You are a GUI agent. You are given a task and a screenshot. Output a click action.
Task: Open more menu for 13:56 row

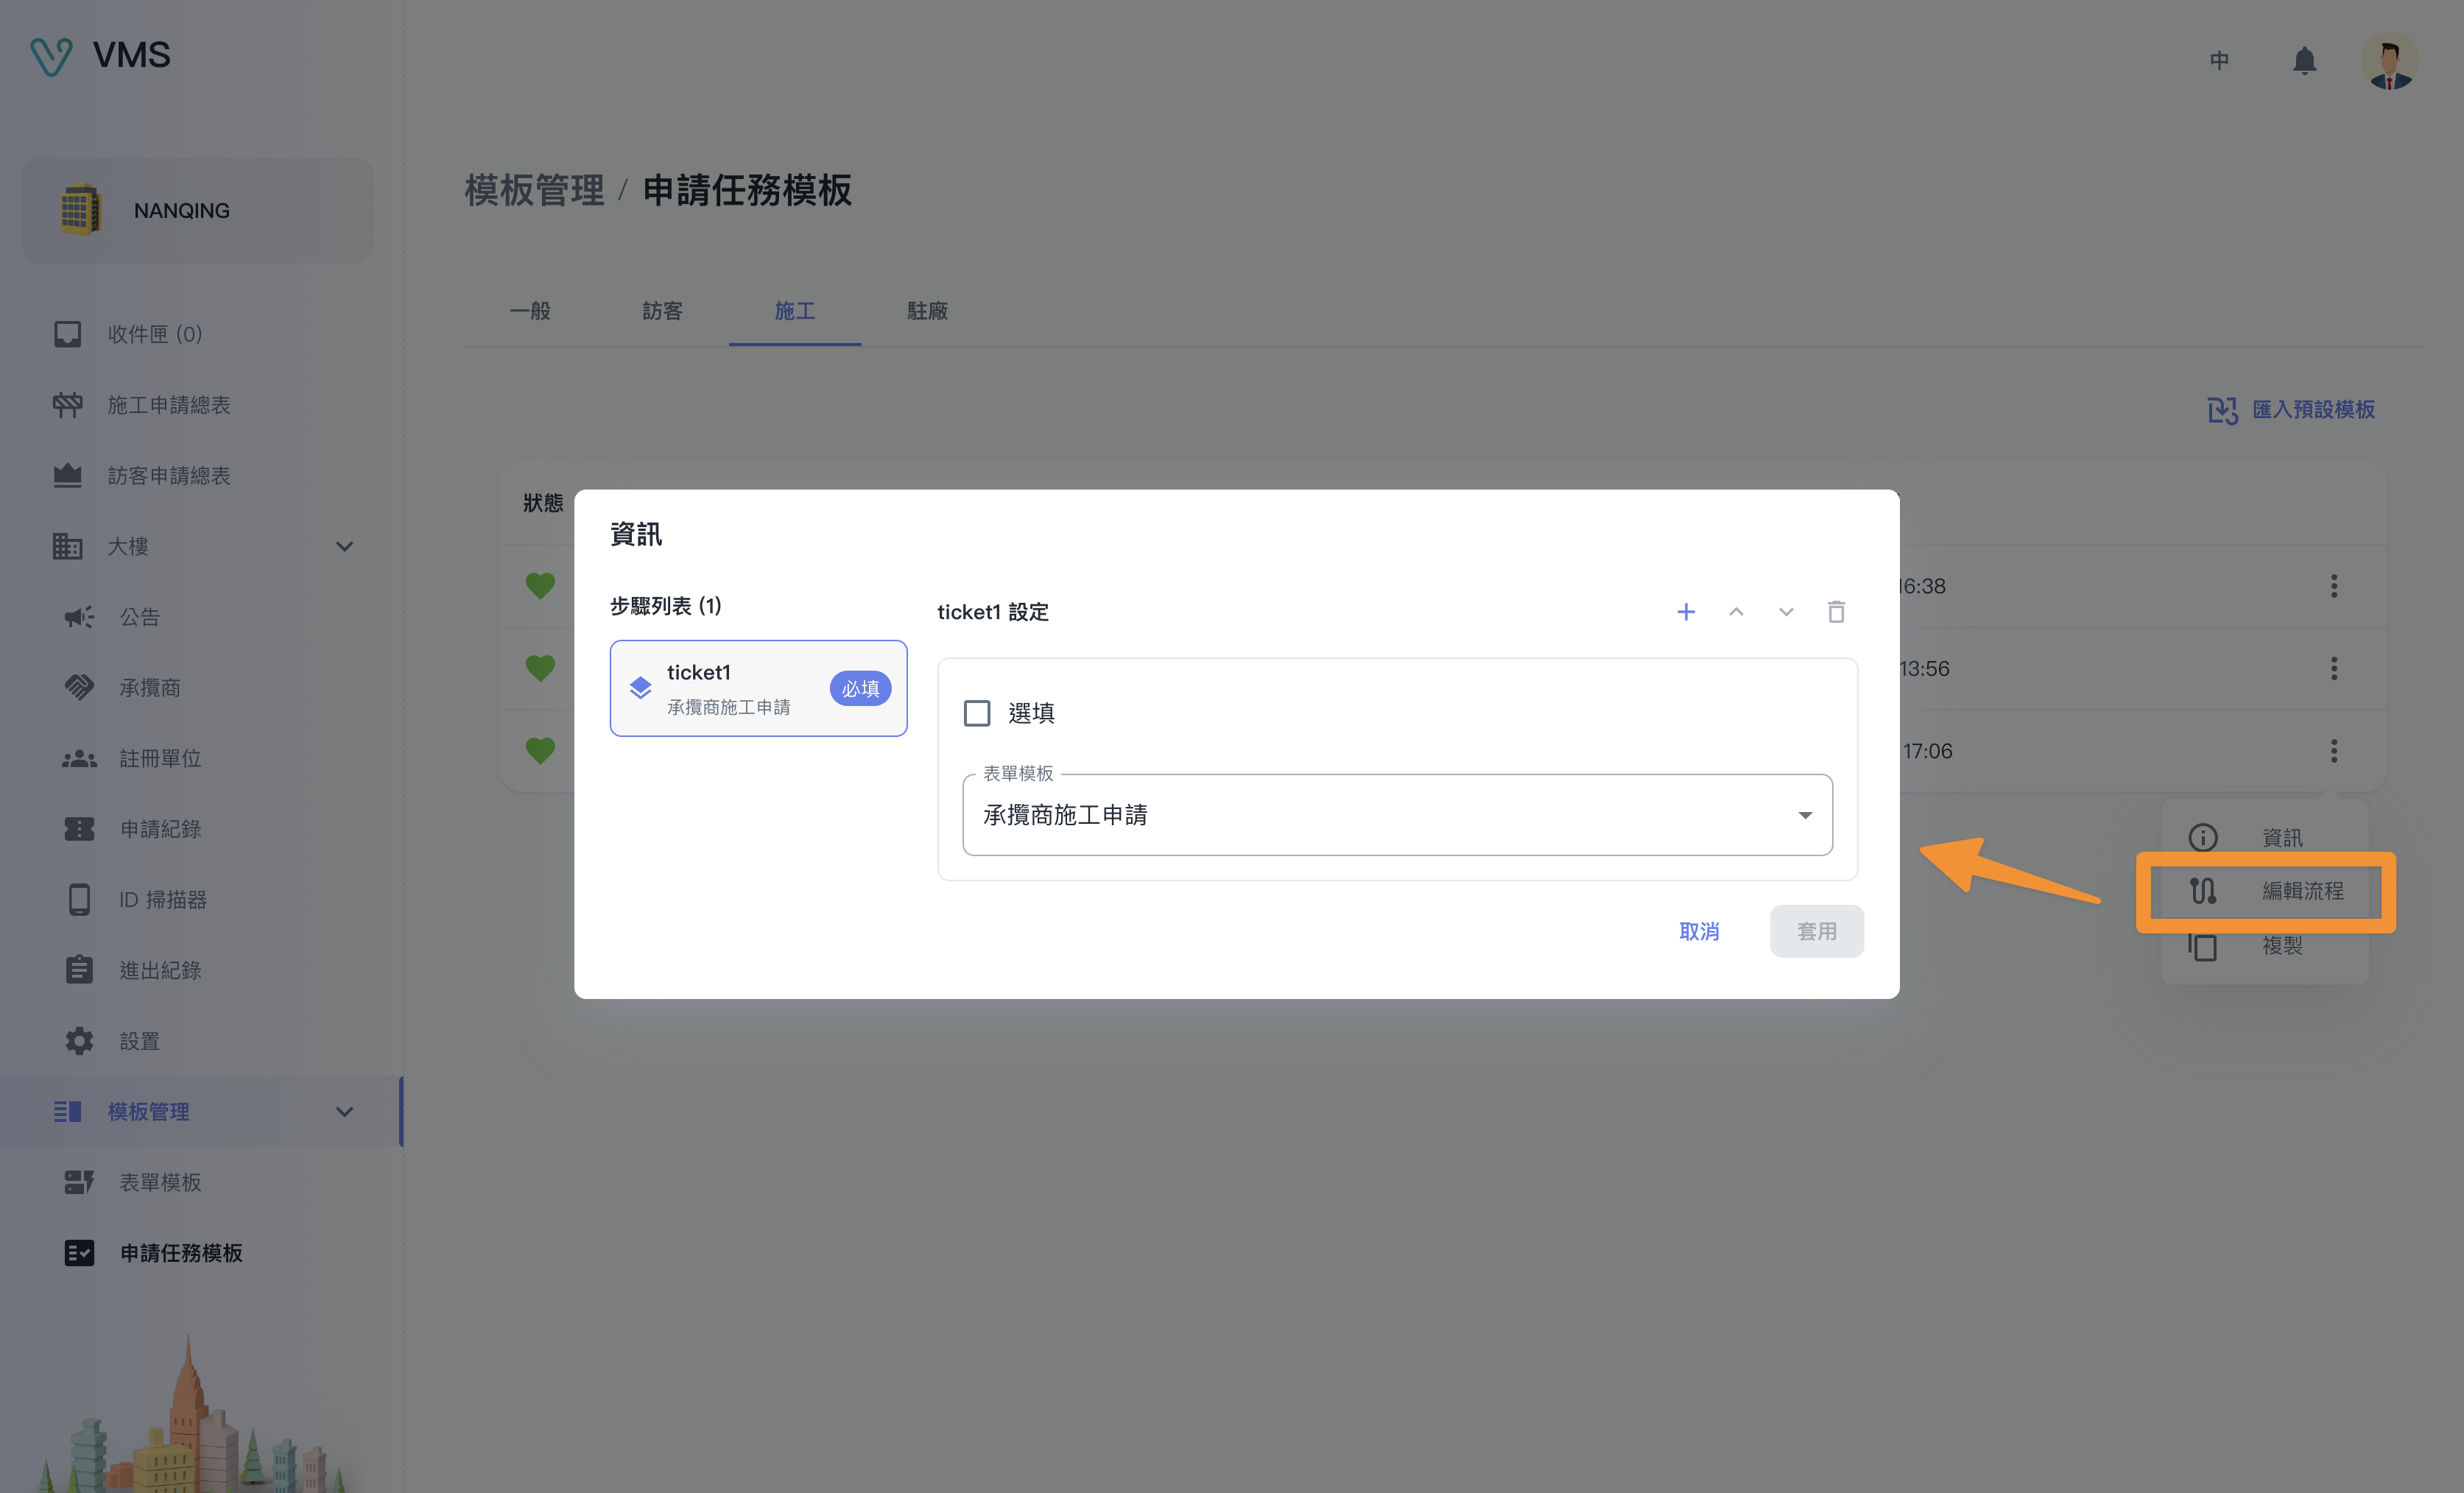[2334, 668]
